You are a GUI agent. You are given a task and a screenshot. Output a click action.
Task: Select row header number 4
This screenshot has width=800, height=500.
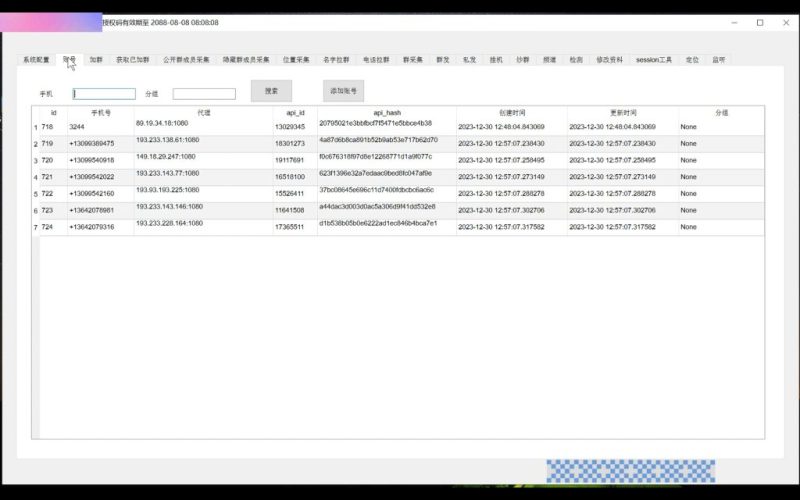point(36,177)
